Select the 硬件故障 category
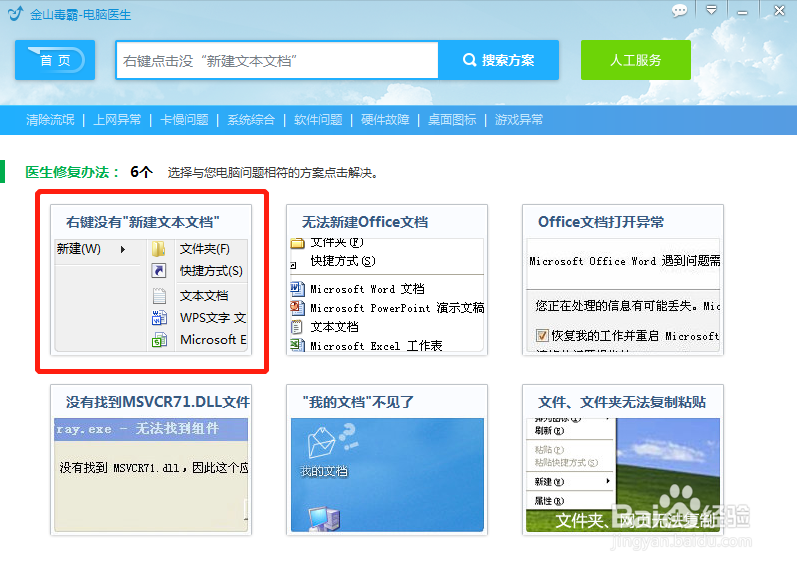This screenshot has height=569, width=797. point(385,120)
